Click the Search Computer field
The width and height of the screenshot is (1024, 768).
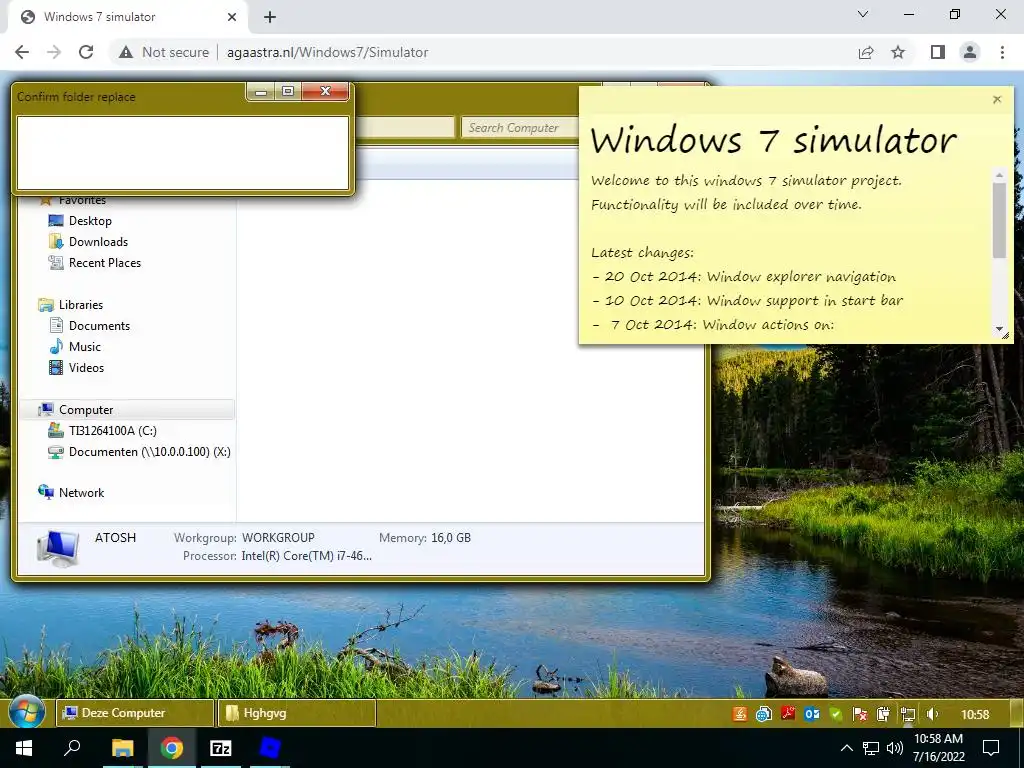[x=521, y=127]
